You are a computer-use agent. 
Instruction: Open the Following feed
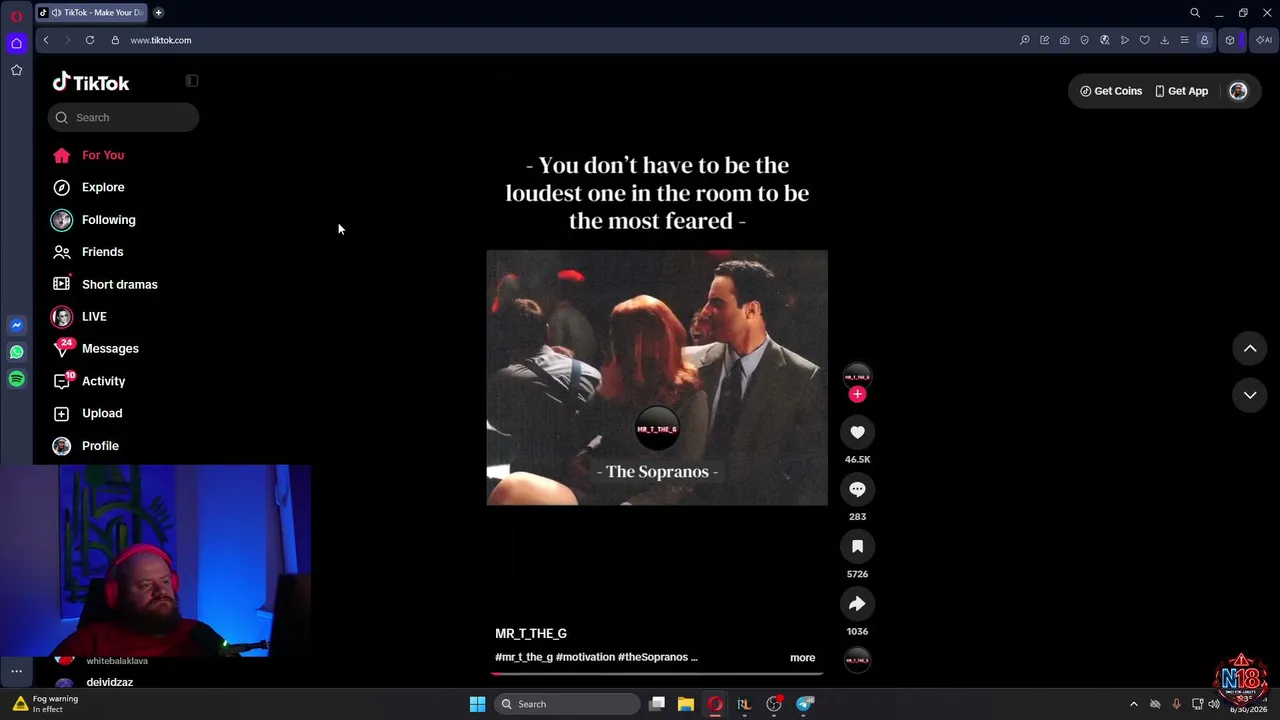tap(108, 220)
